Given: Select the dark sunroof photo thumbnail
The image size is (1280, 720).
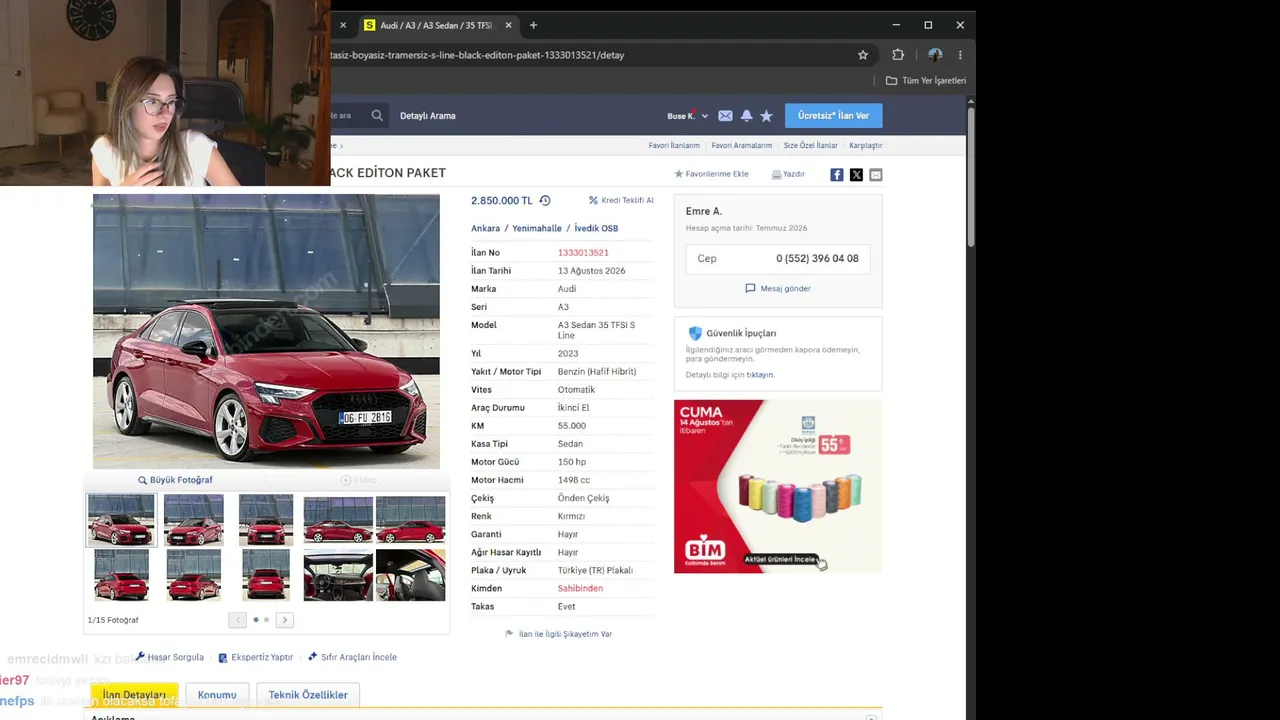Looking at the screenshot, I should pos(410,575).
